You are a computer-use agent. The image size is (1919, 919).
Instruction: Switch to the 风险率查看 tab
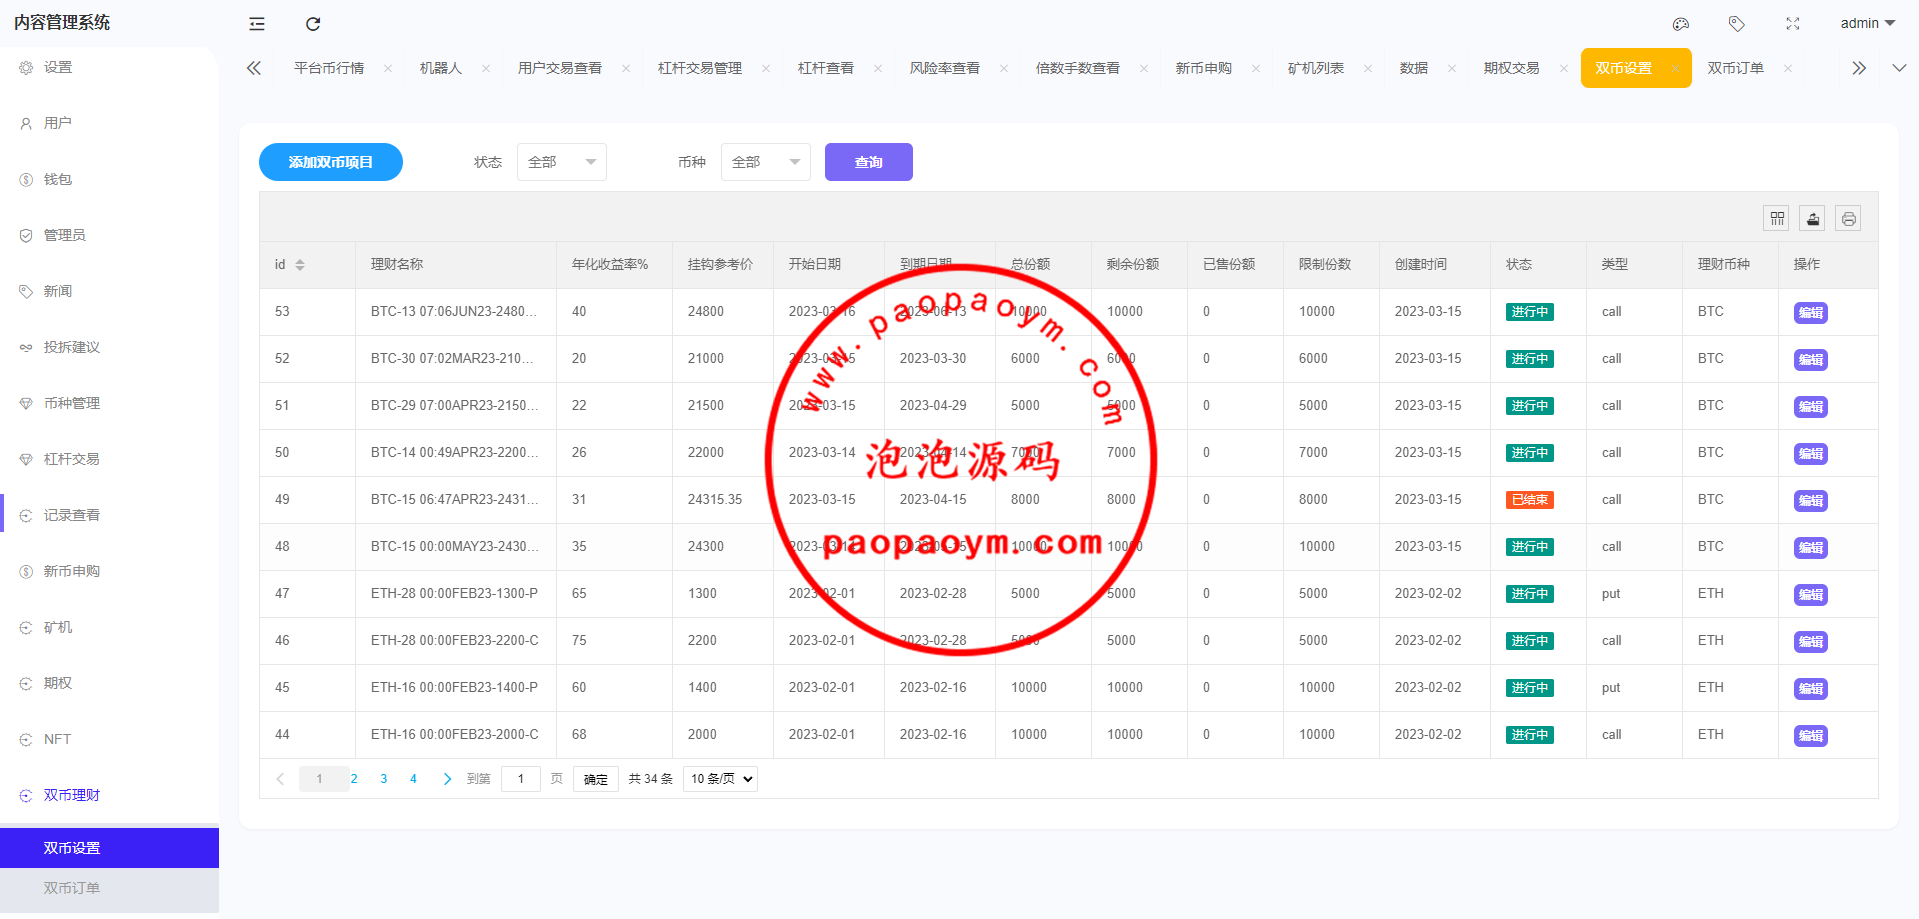click(945, 68)
